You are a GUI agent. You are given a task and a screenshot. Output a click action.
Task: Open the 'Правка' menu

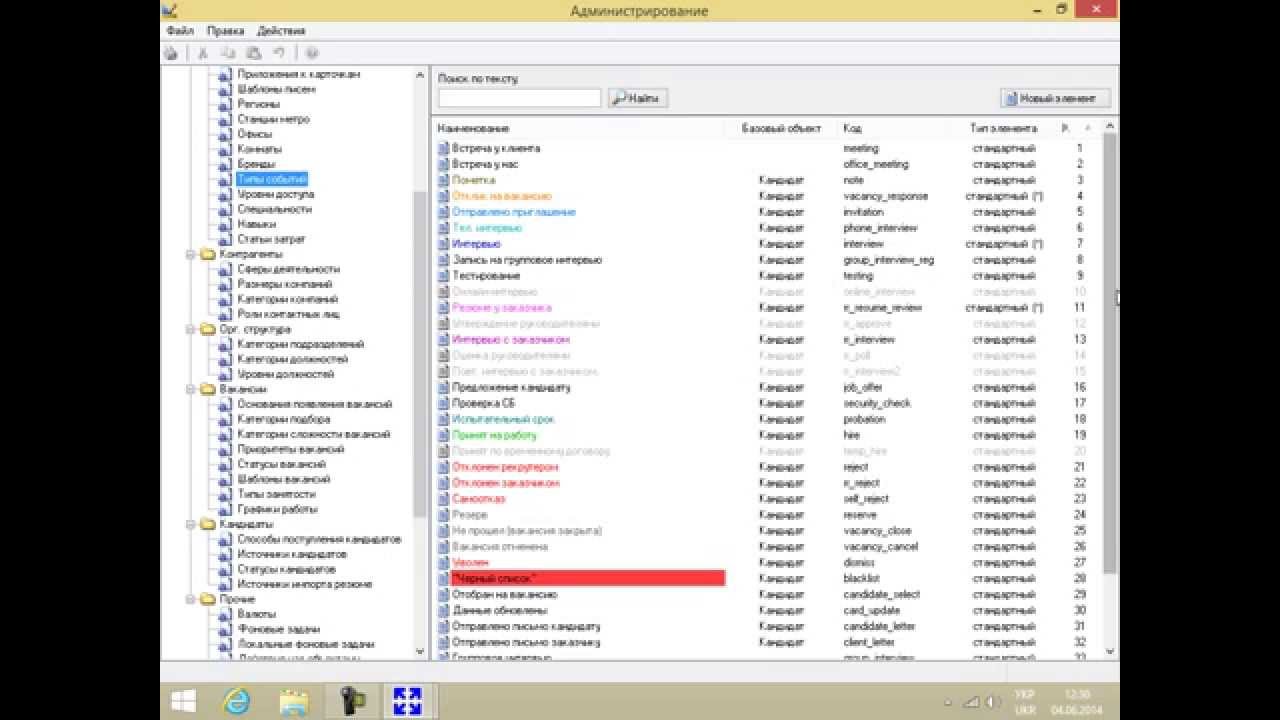tap(226, 31)
